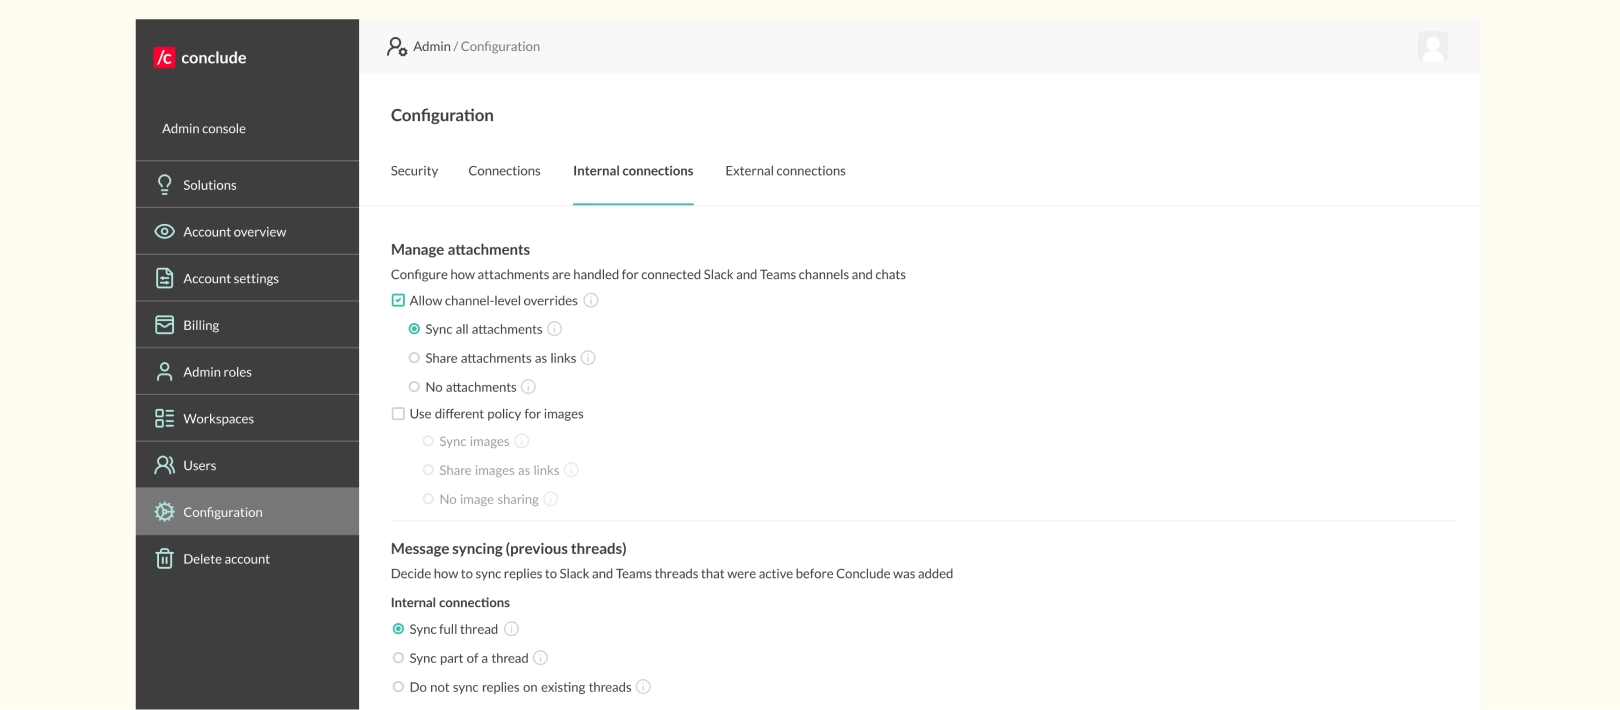Click the Delete account trash icon

point(164,558)
